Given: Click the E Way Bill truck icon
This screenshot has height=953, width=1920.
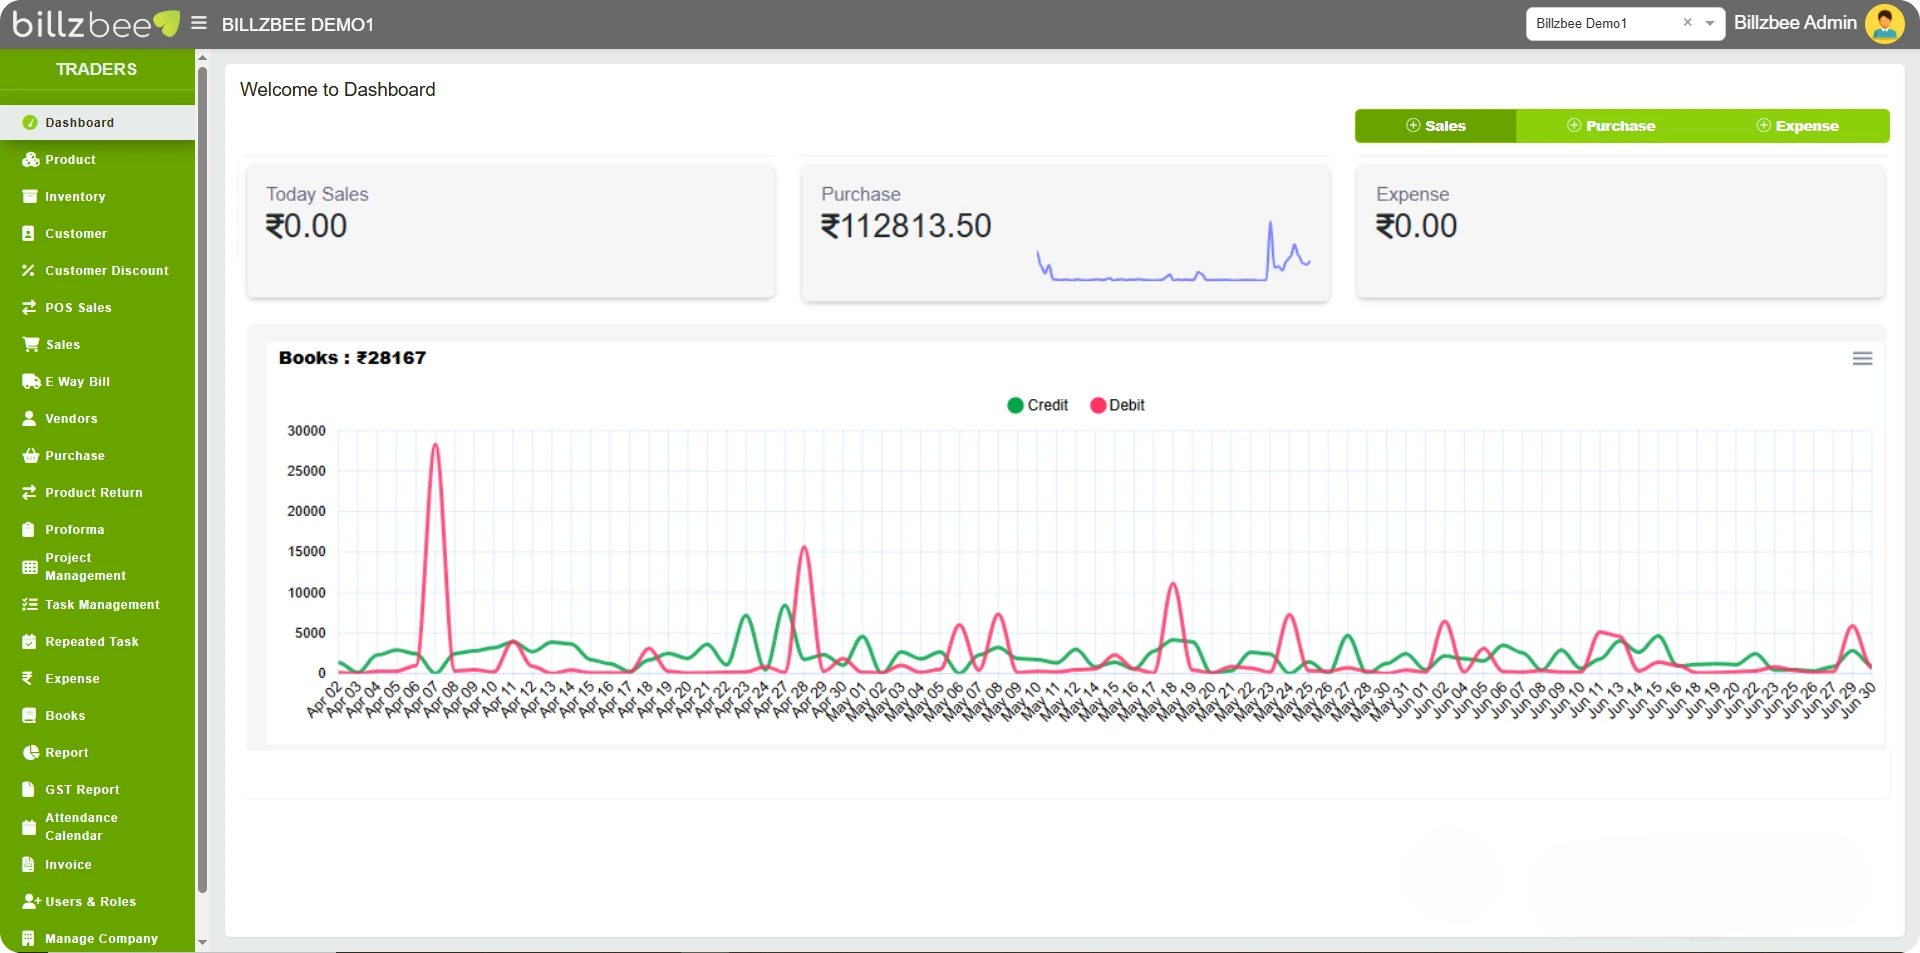Looking at the screenshot, I should click(30, 382).
